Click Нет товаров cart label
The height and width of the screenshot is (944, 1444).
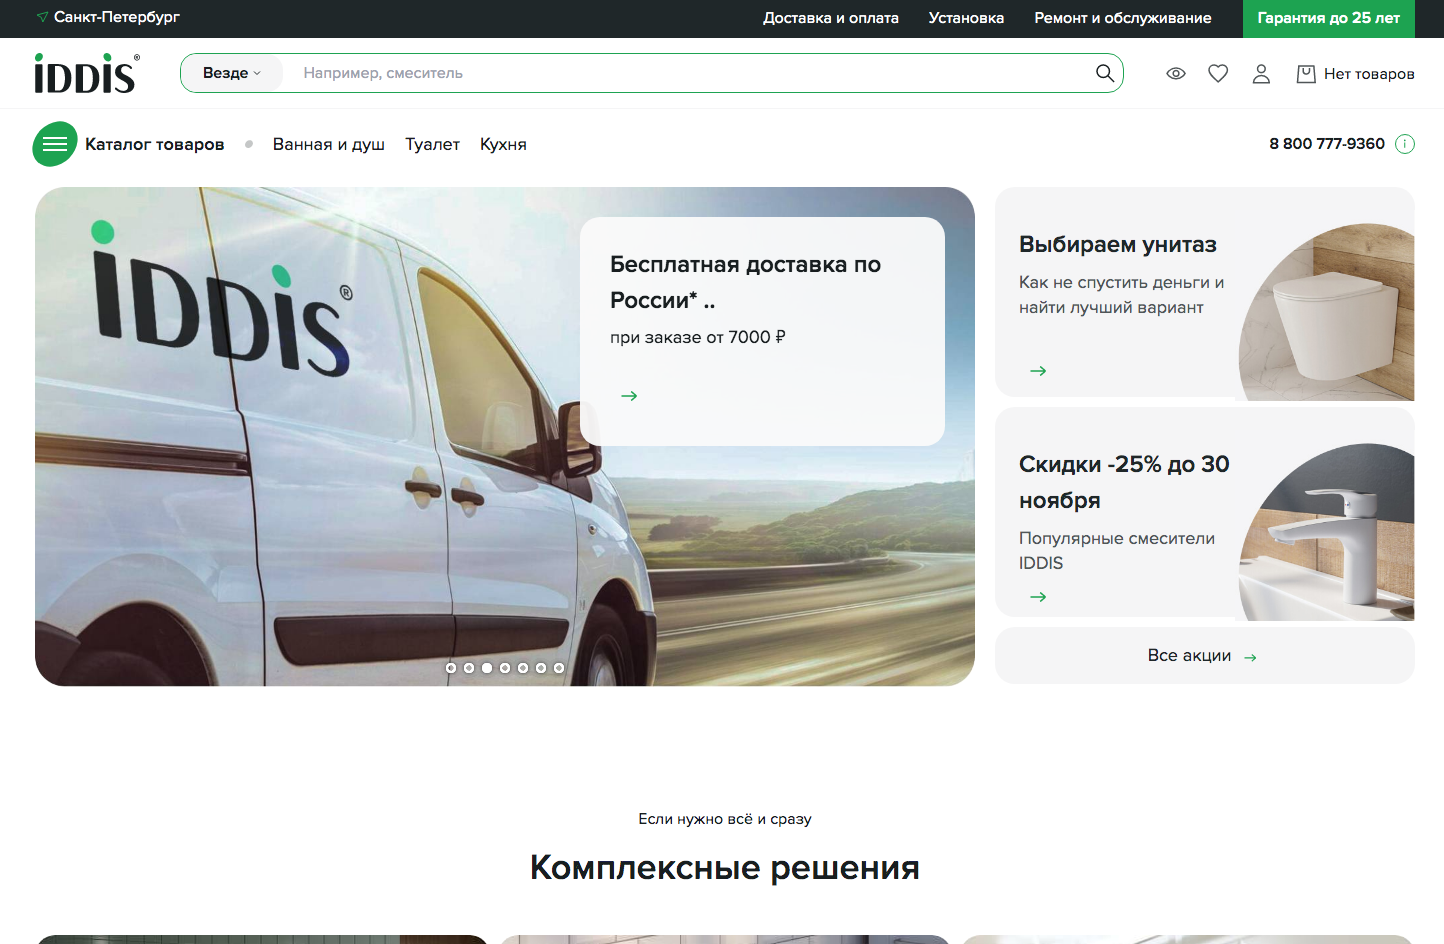pos(1369,74)
